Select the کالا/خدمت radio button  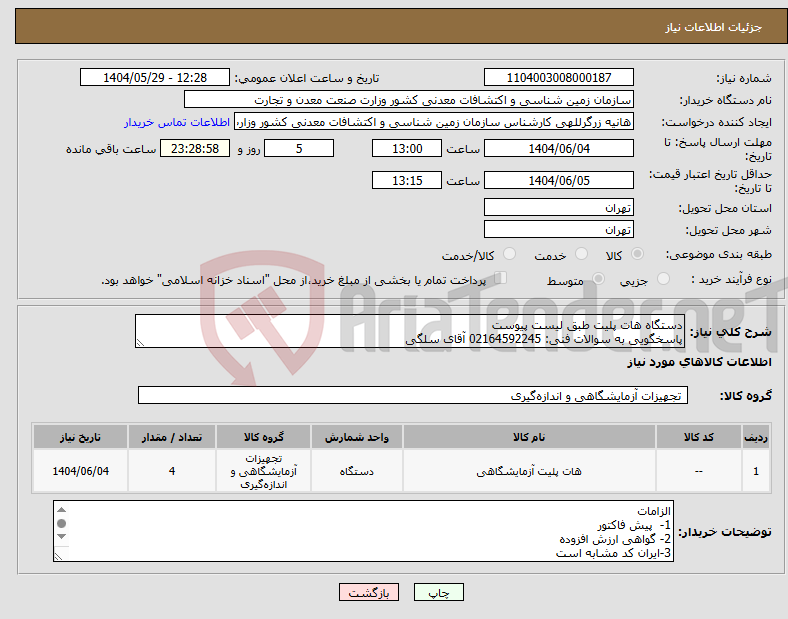pos(509,254)
